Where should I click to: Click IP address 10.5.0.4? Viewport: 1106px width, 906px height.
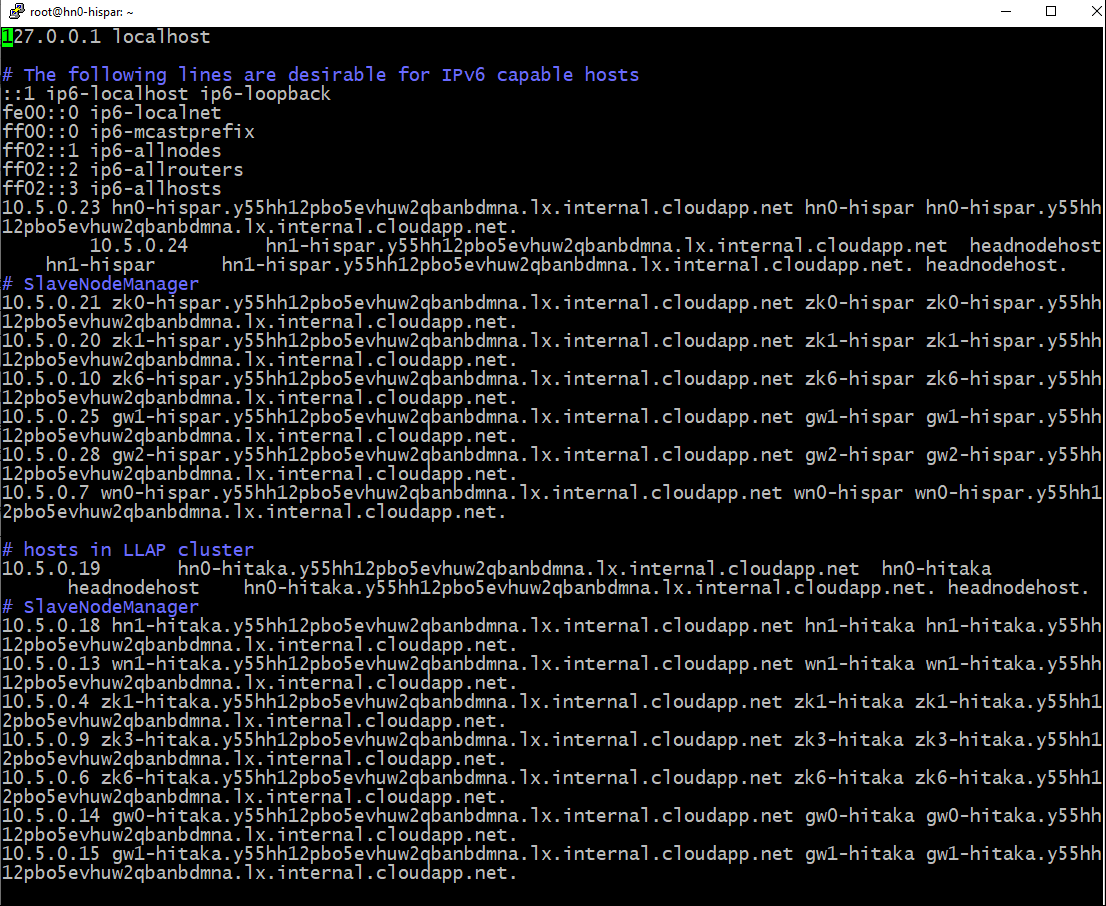click(46, 703)
